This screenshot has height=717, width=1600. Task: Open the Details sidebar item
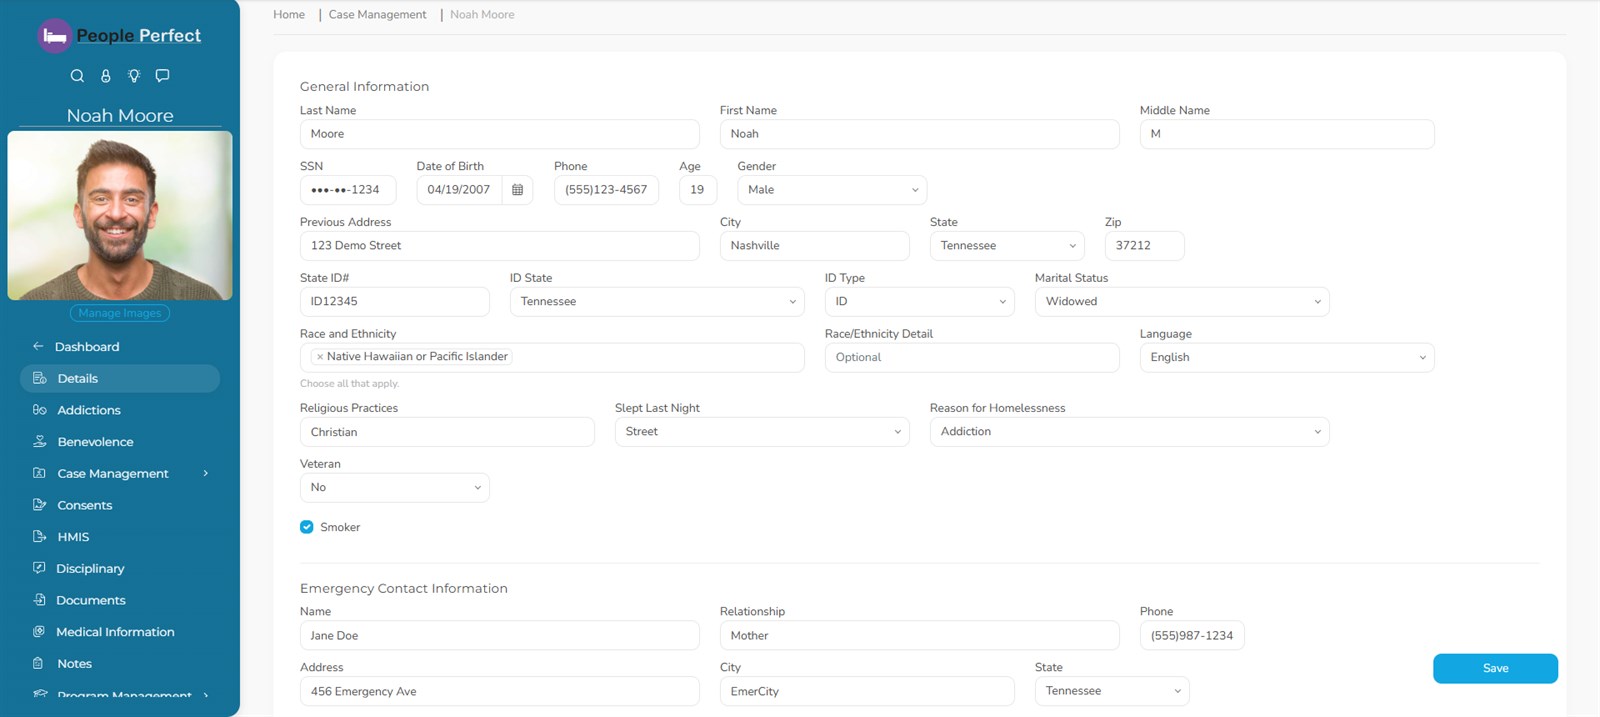(x=120, y=378)
